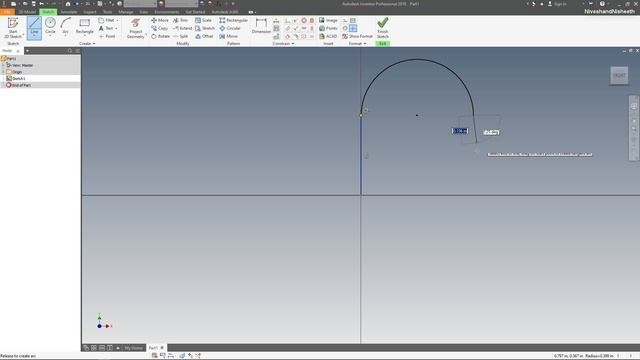Select Sketch1 in model browser
This screenshot has height=360, width=640.
(x=16, y=78)
